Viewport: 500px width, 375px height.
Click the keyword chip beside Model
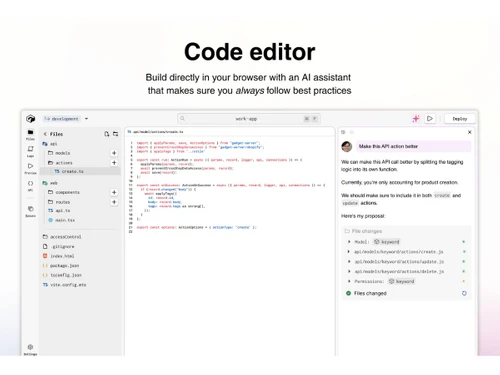[x=387, y=242]
